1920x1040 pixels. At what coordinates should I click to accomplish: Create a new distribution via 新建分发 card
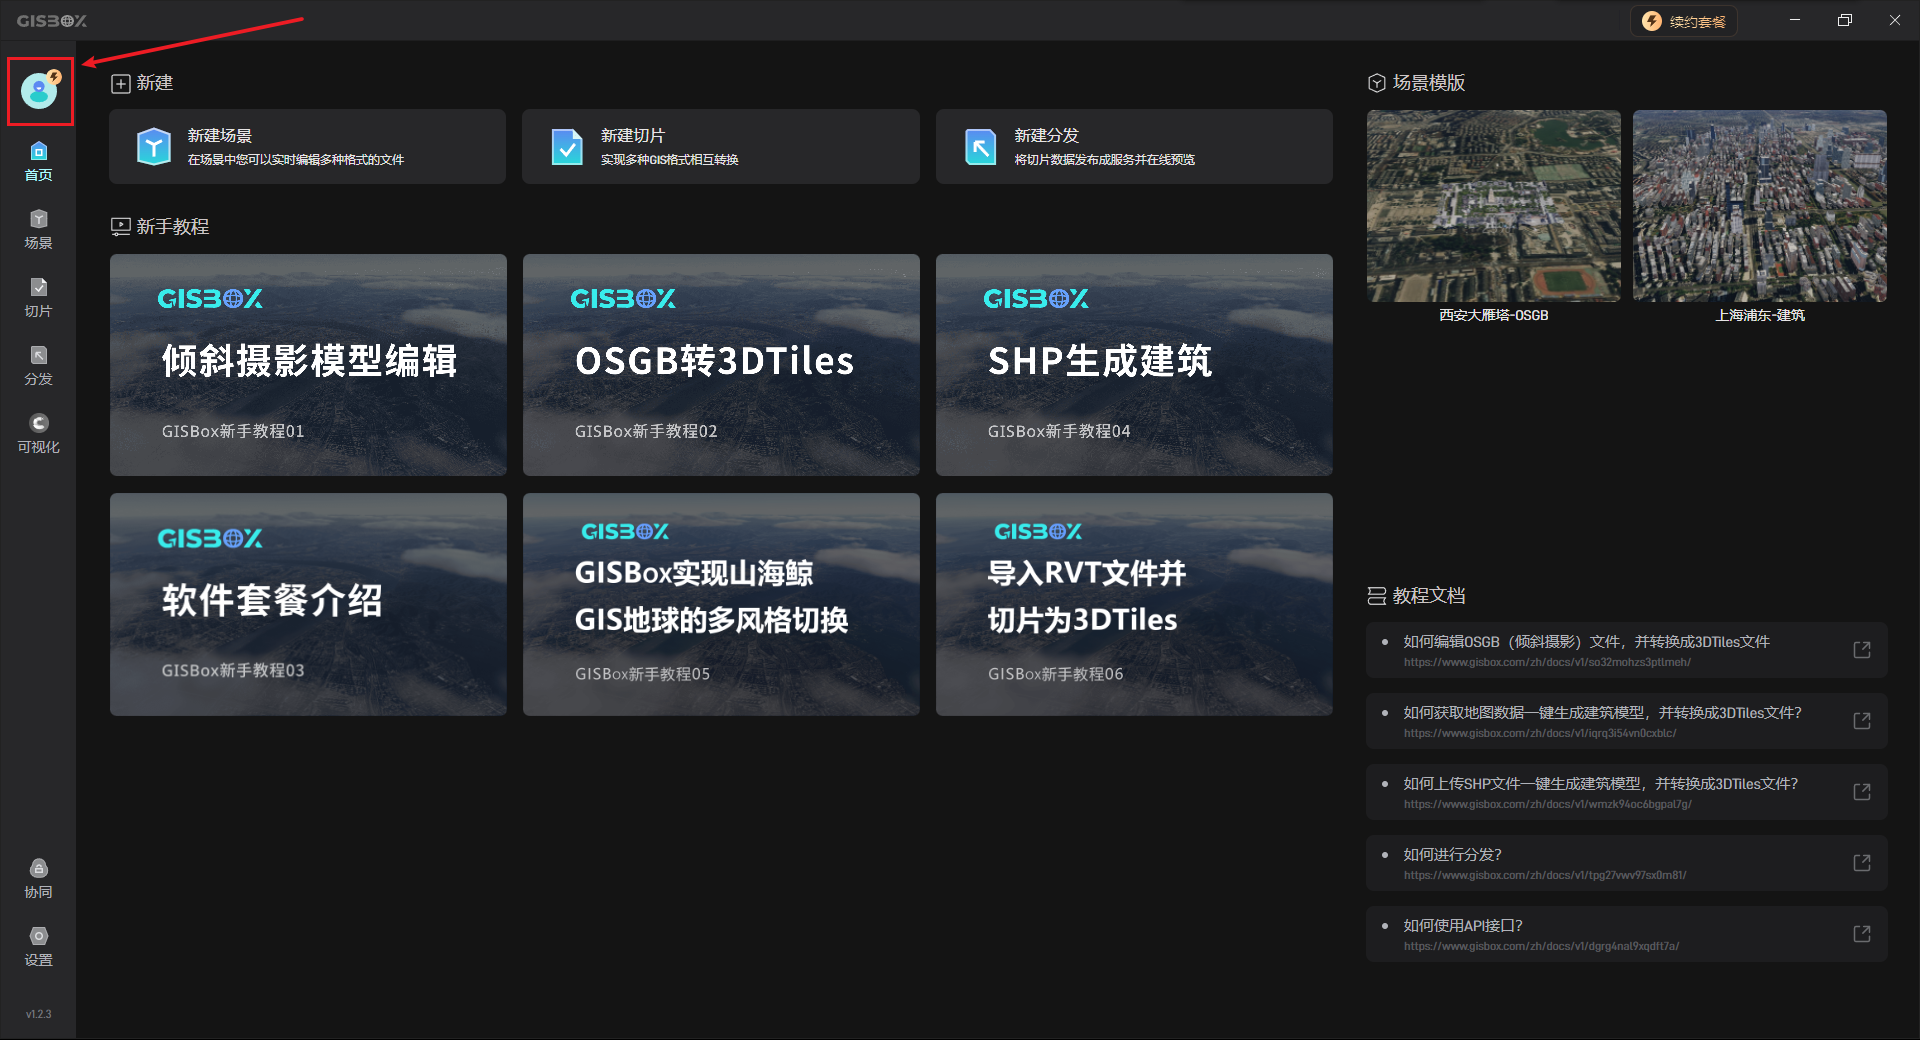(x=1134, y=147)
